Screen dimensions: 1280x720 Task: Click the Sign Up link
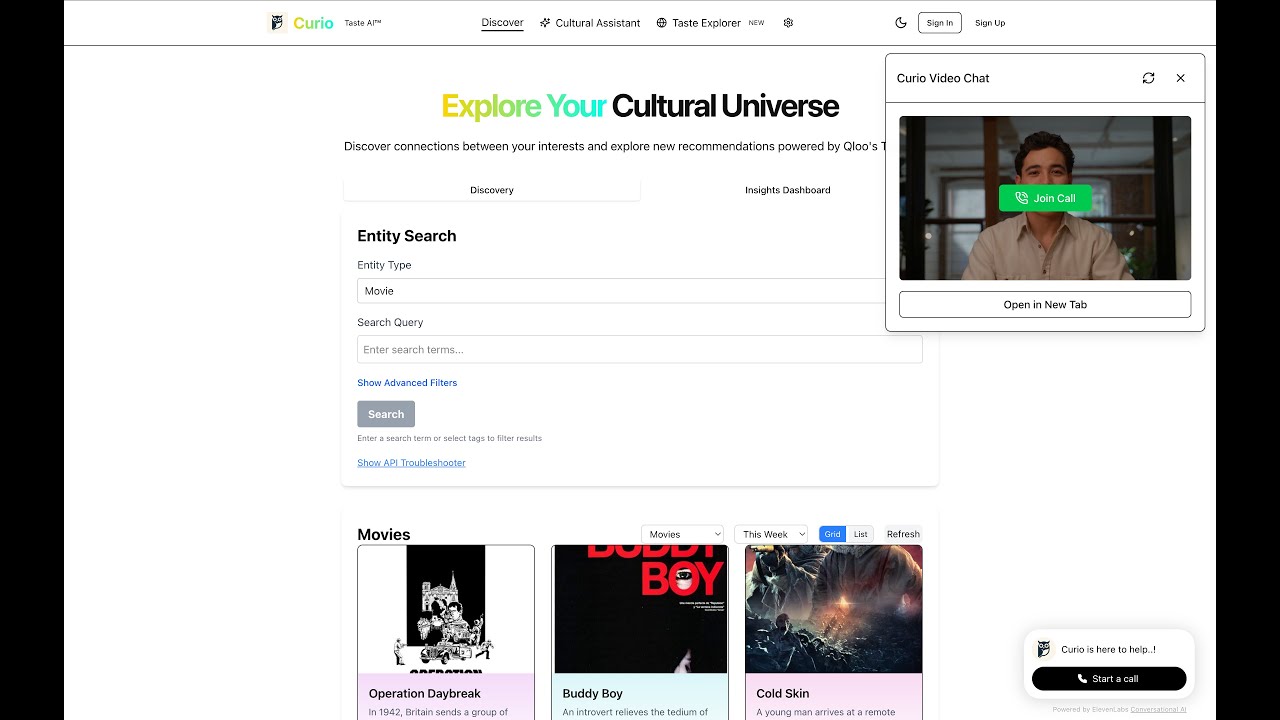[x=990, y=23]
